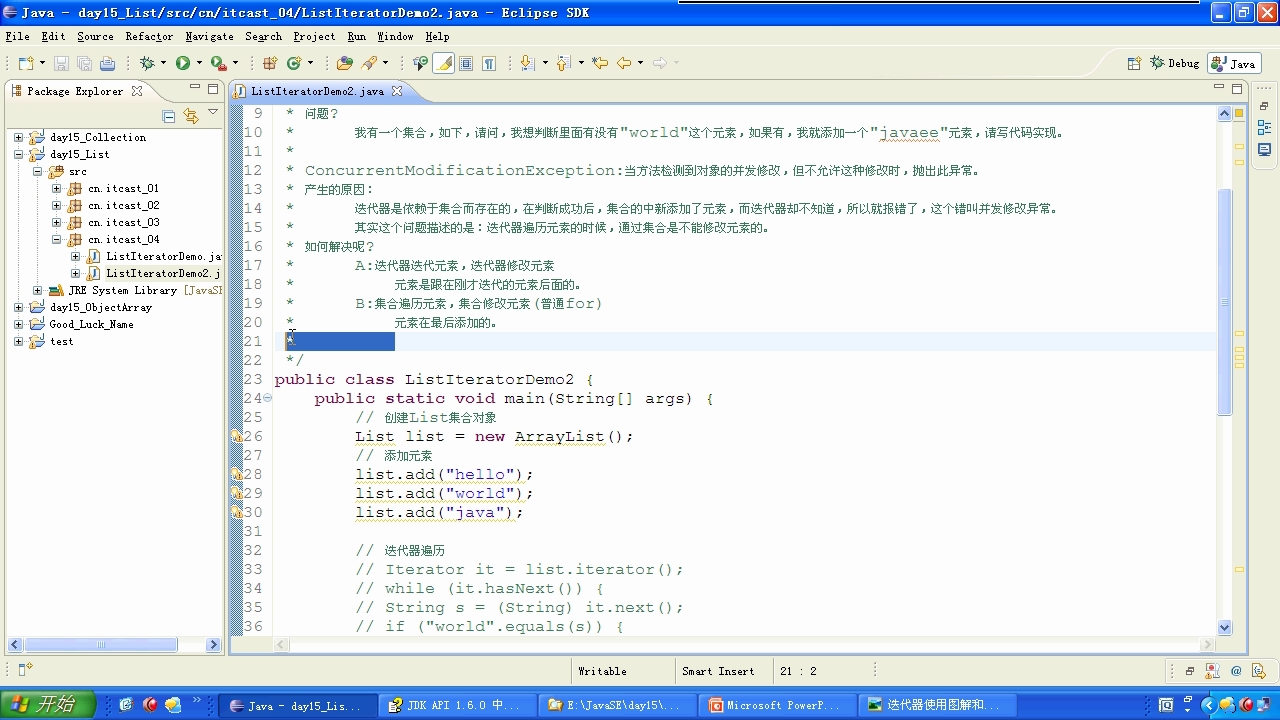Click the Save All toolbar icon
The image size is (1280, 720).
tap(84, 63)
